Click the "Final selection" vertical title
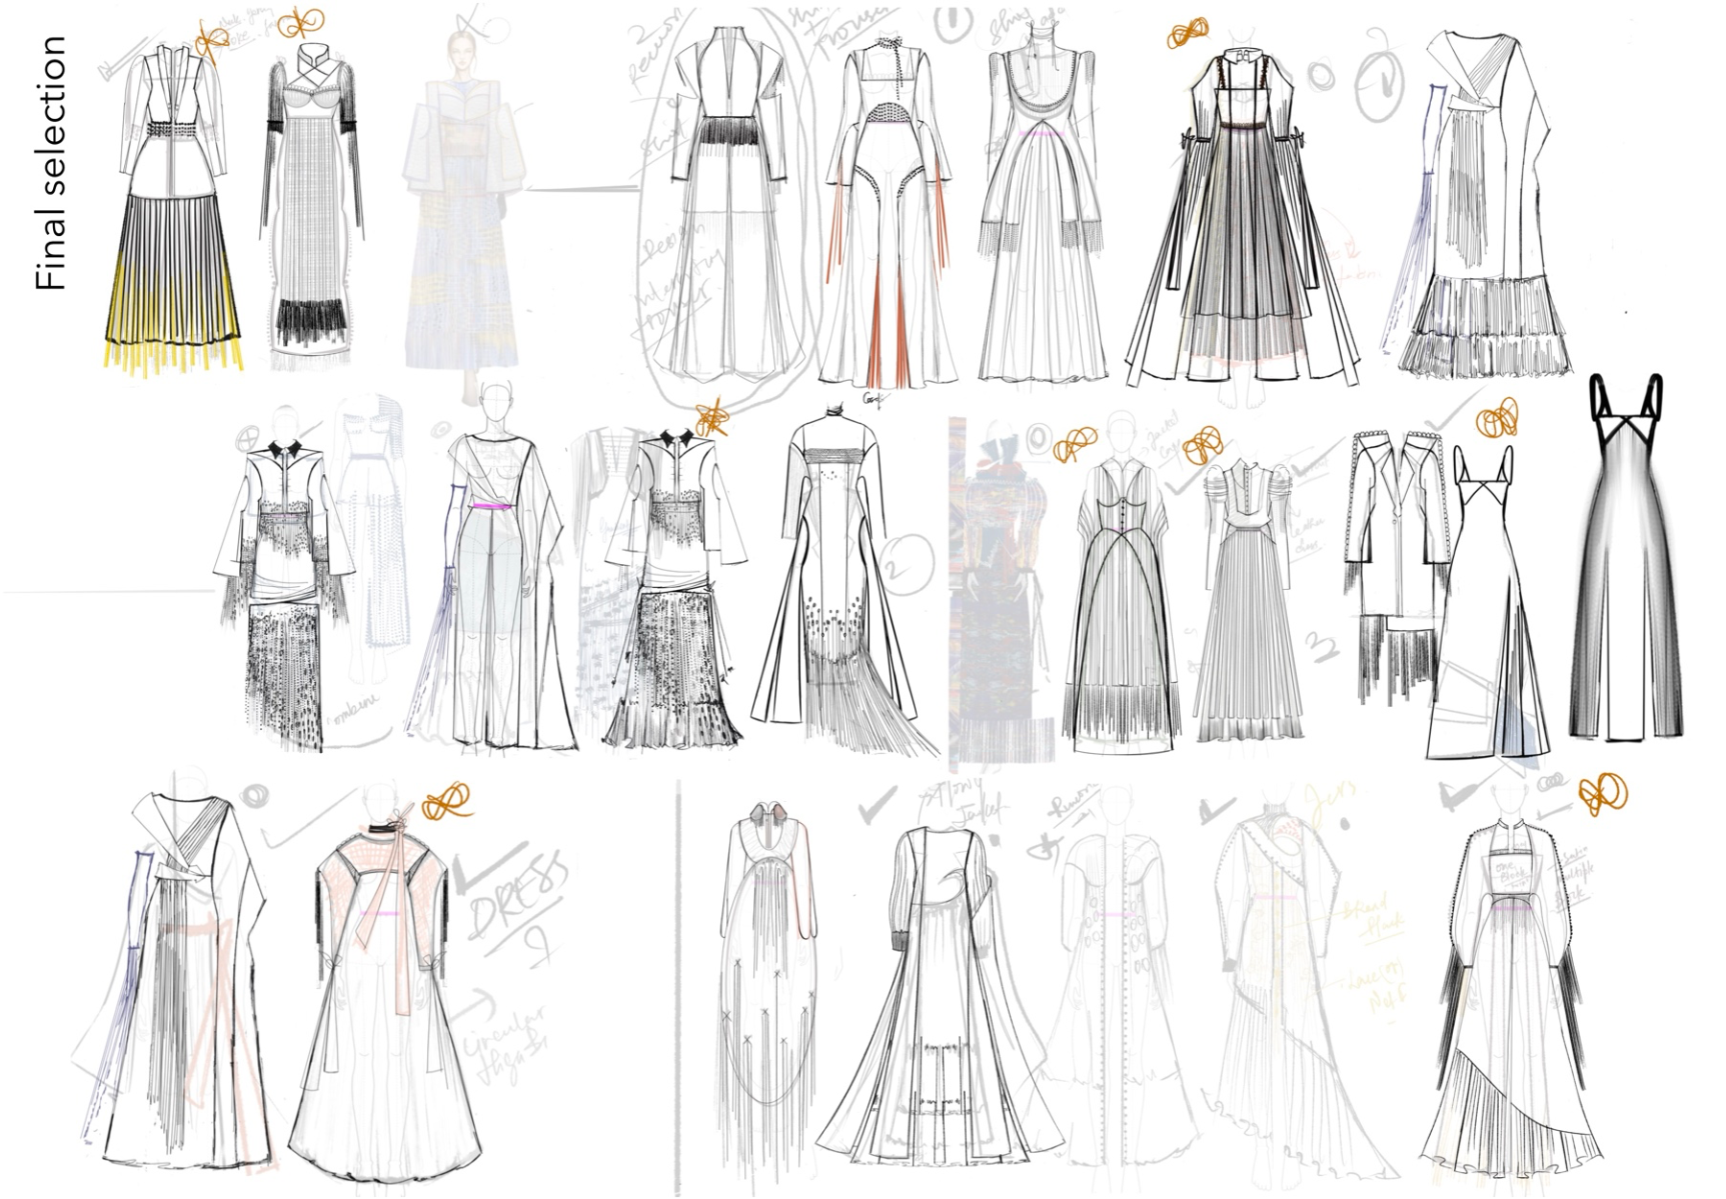The height and width of the screenshot is (1199, 1726). click(49, 163)
